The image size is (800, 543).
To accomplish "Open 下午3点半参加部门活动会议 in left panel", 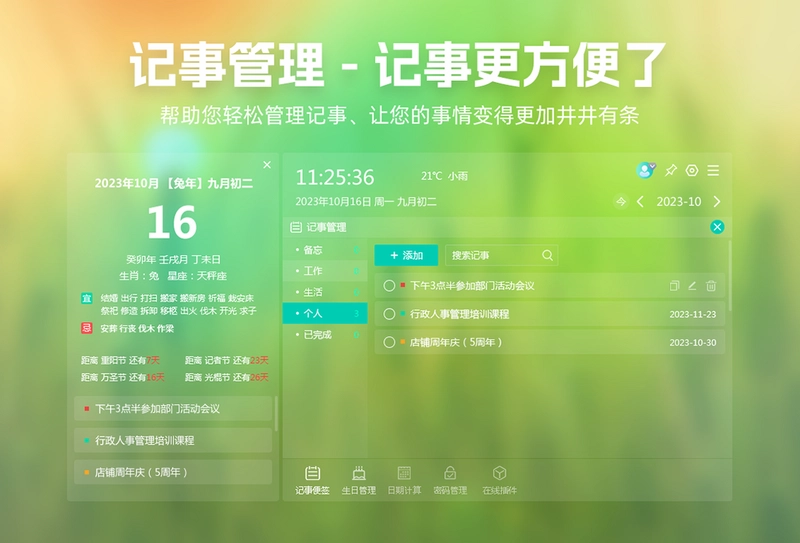I will 173,409.
